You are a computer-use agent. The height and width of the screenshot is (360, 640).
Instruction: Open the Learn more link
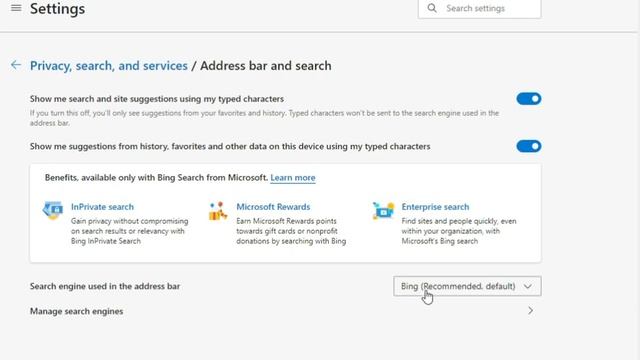click(x=293, y=178)
